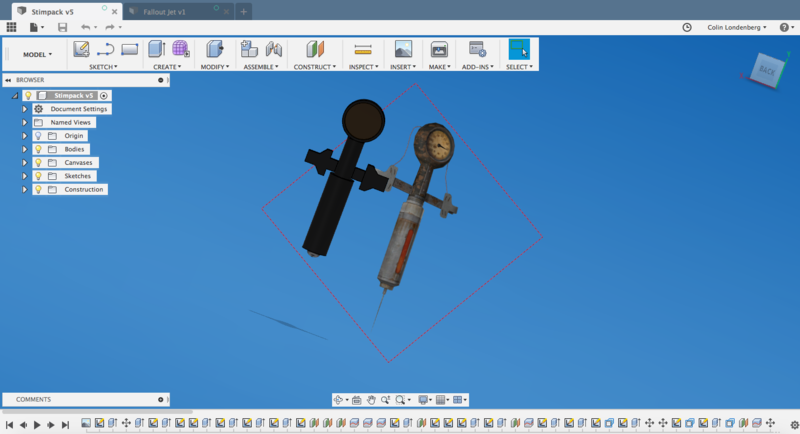The width and height of the screenshot is (800, 434).
Task: Expand the Origin folder
Action: (24, 136)
